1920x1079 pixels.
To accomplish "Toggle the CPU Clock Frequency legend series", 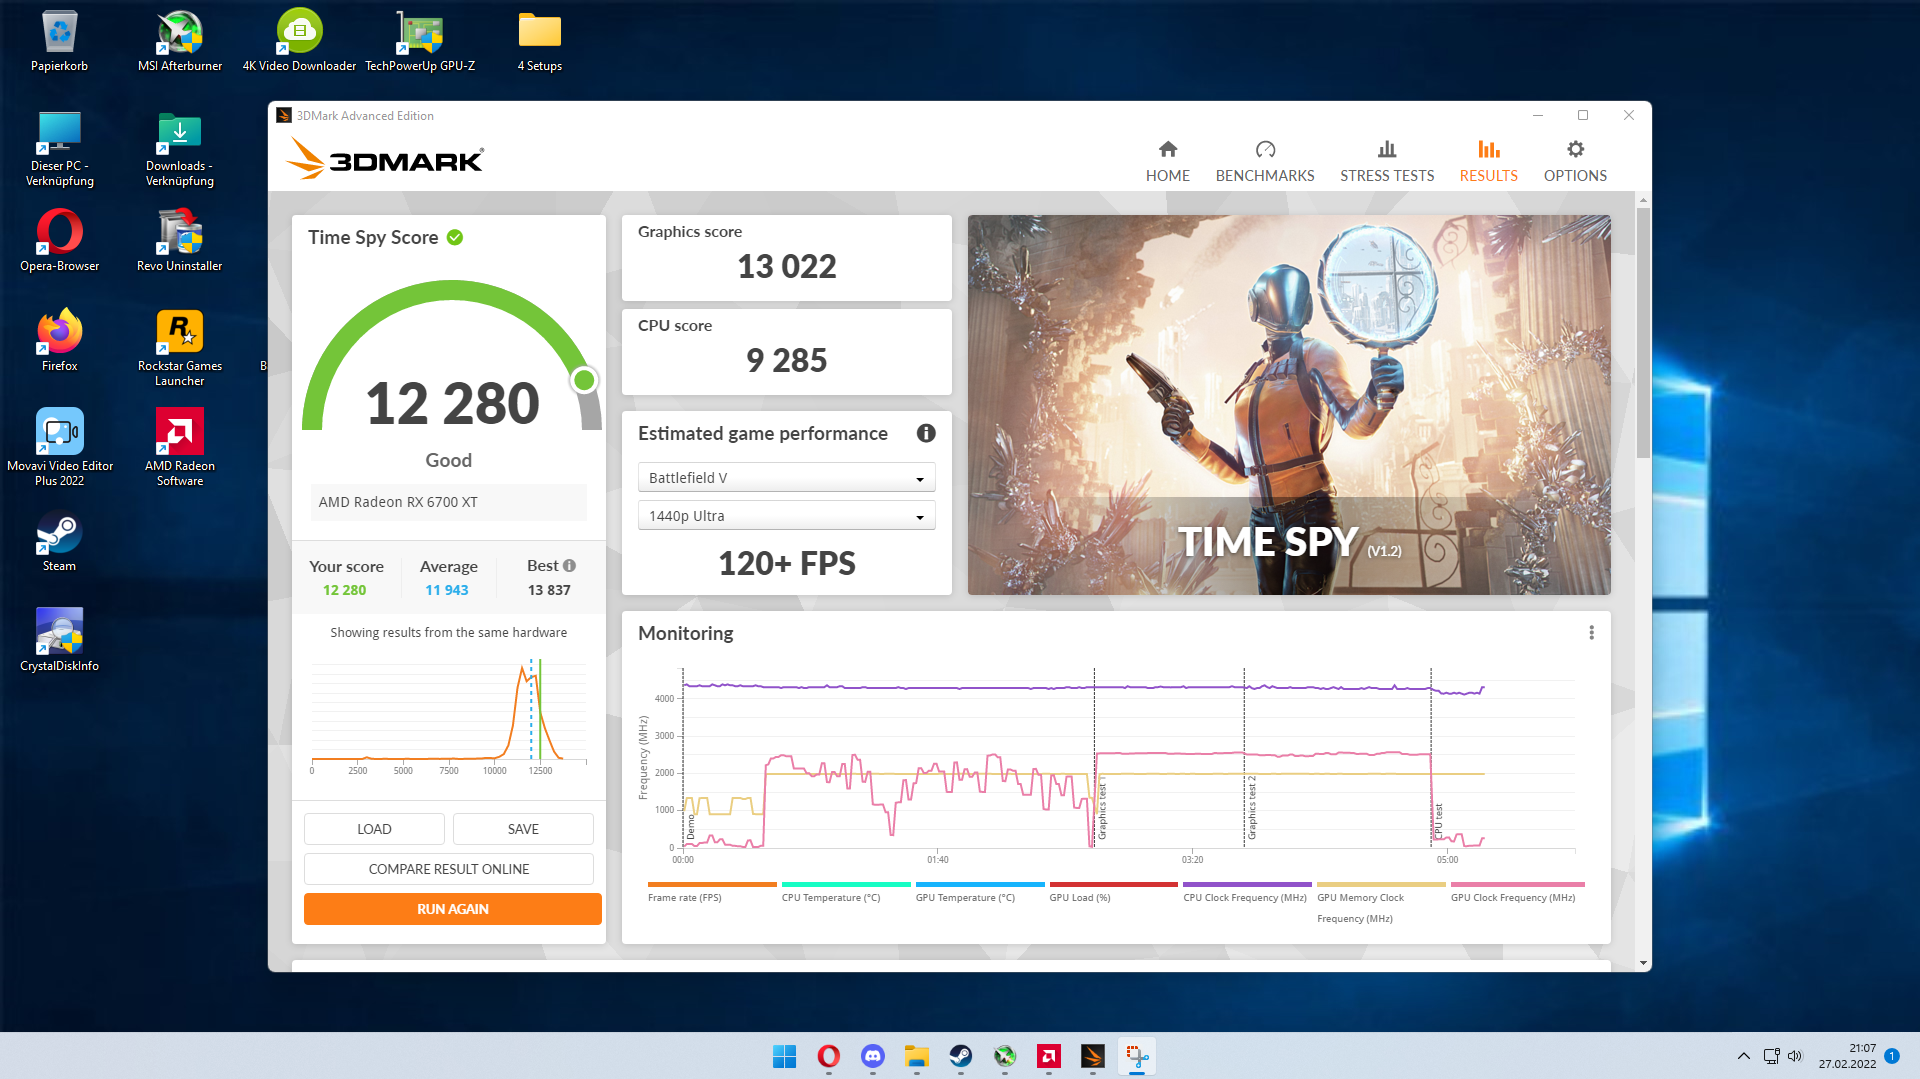I will tap(1247, 892).
